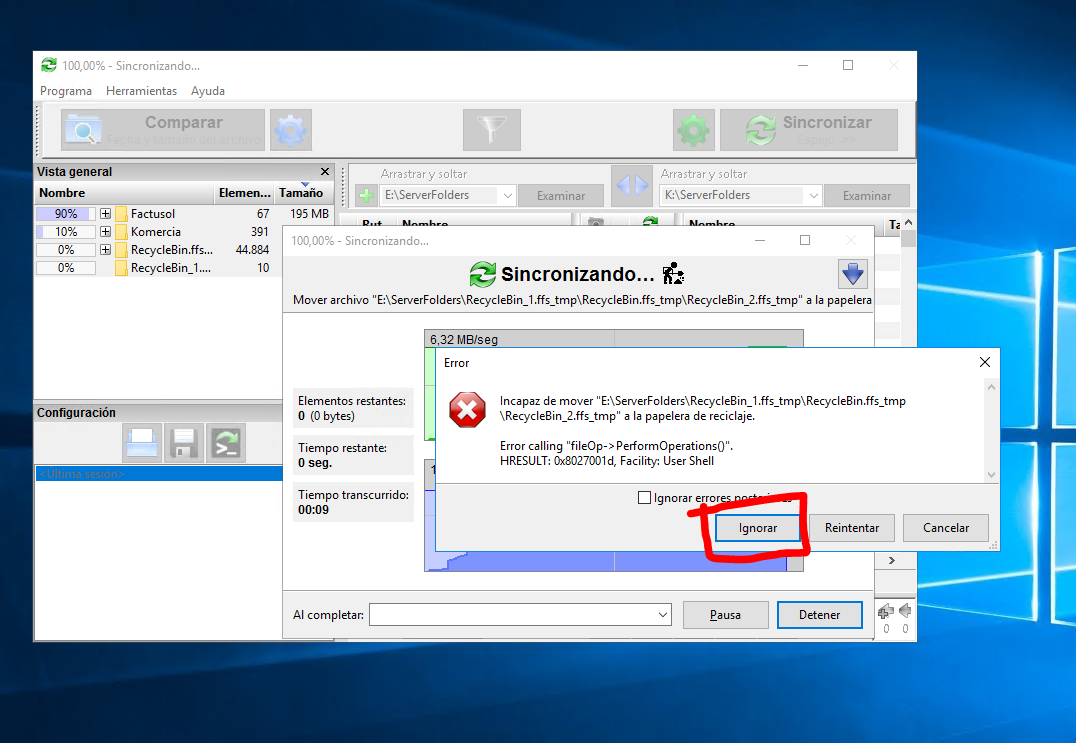Image resolution: width=1076 pixels, height=743 pixels.
Task: Click the blue comparison settings gear icon
Action: 291,130
